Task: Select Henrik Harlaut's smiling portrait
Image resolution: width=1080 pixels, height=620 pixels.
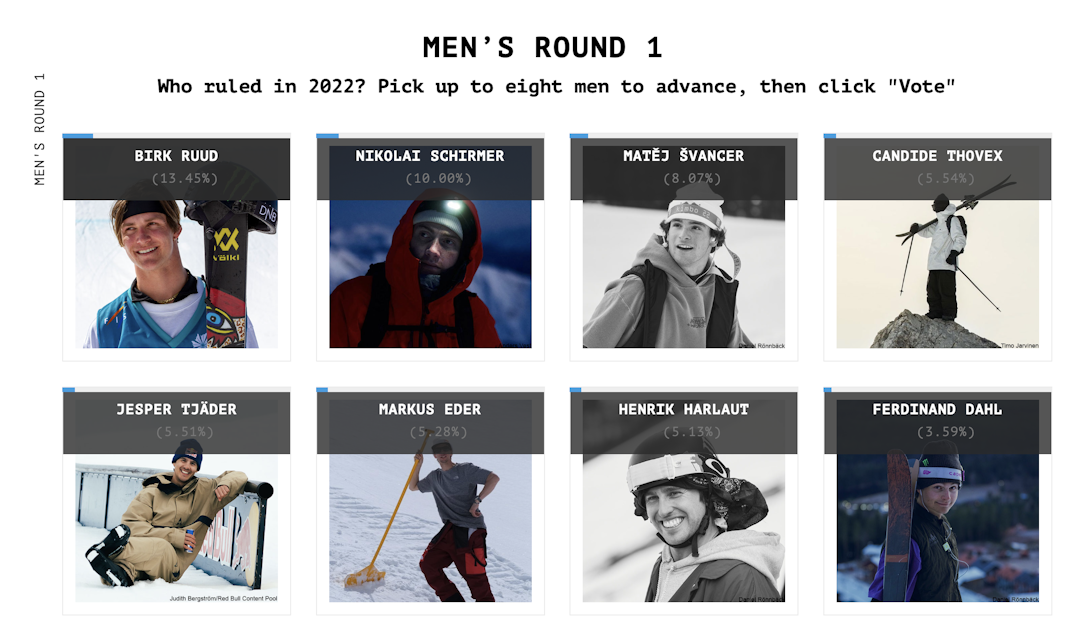Action: pyautogui.click(x=684, y=528)
